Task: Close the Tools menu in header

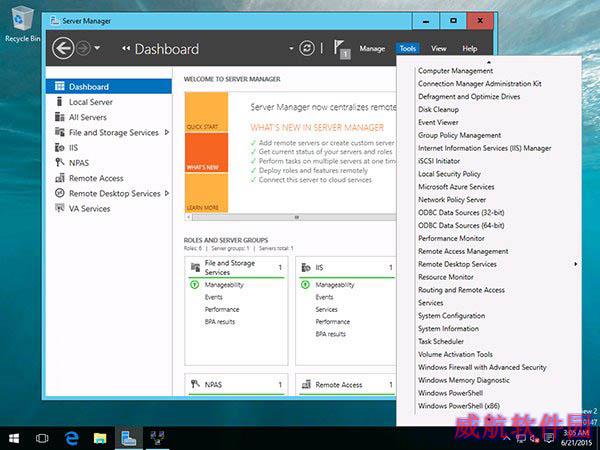Action: pyautogui.click(x=408, y=49)
